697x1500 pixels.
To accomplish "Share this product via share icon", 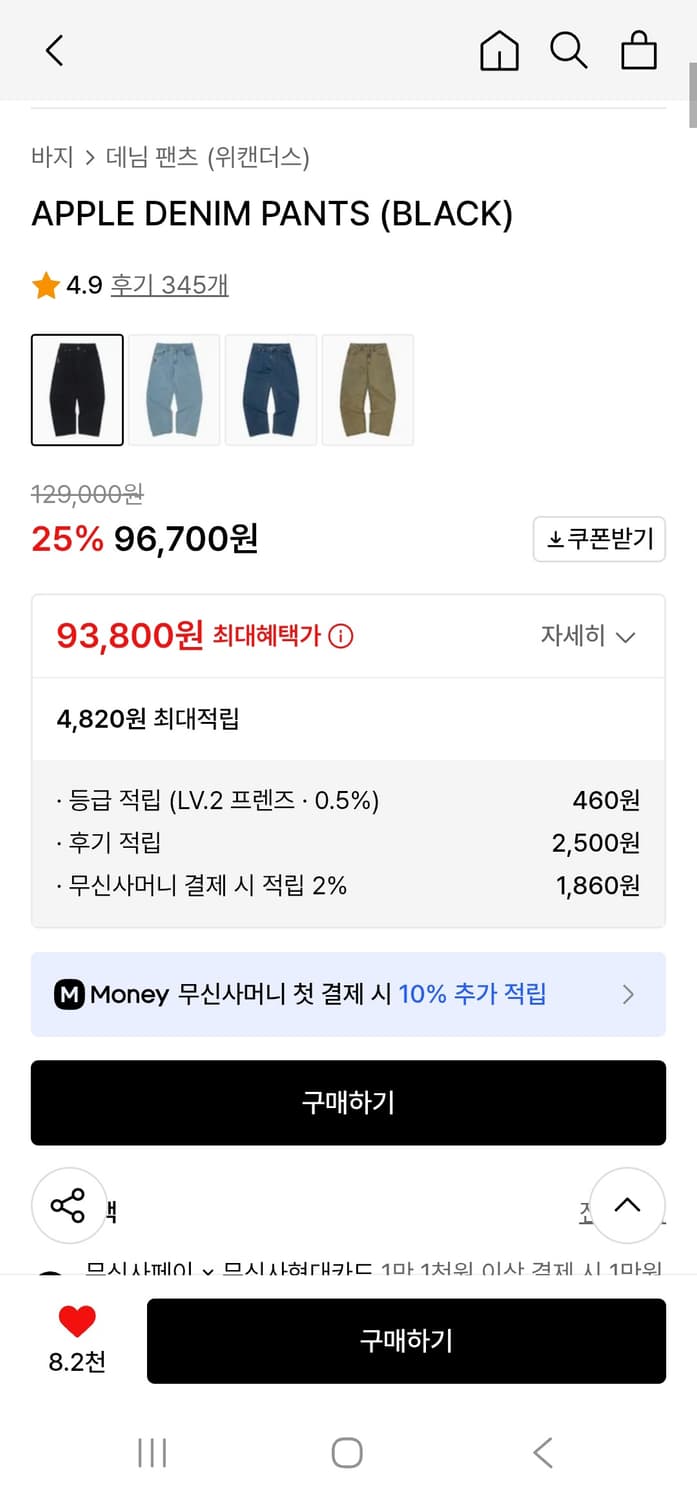I will click(69, 1205).
